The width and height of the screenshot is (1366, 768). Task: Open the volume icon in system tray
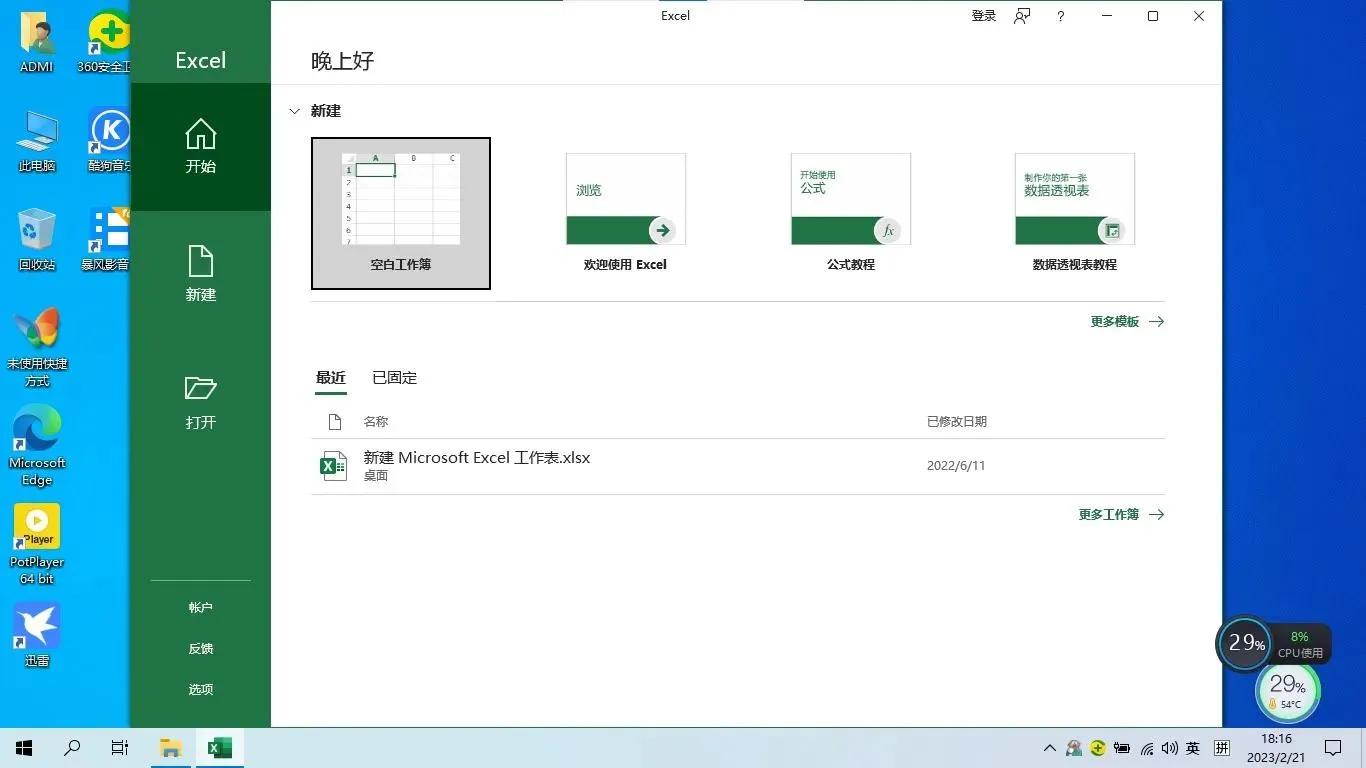point(1169,747)
